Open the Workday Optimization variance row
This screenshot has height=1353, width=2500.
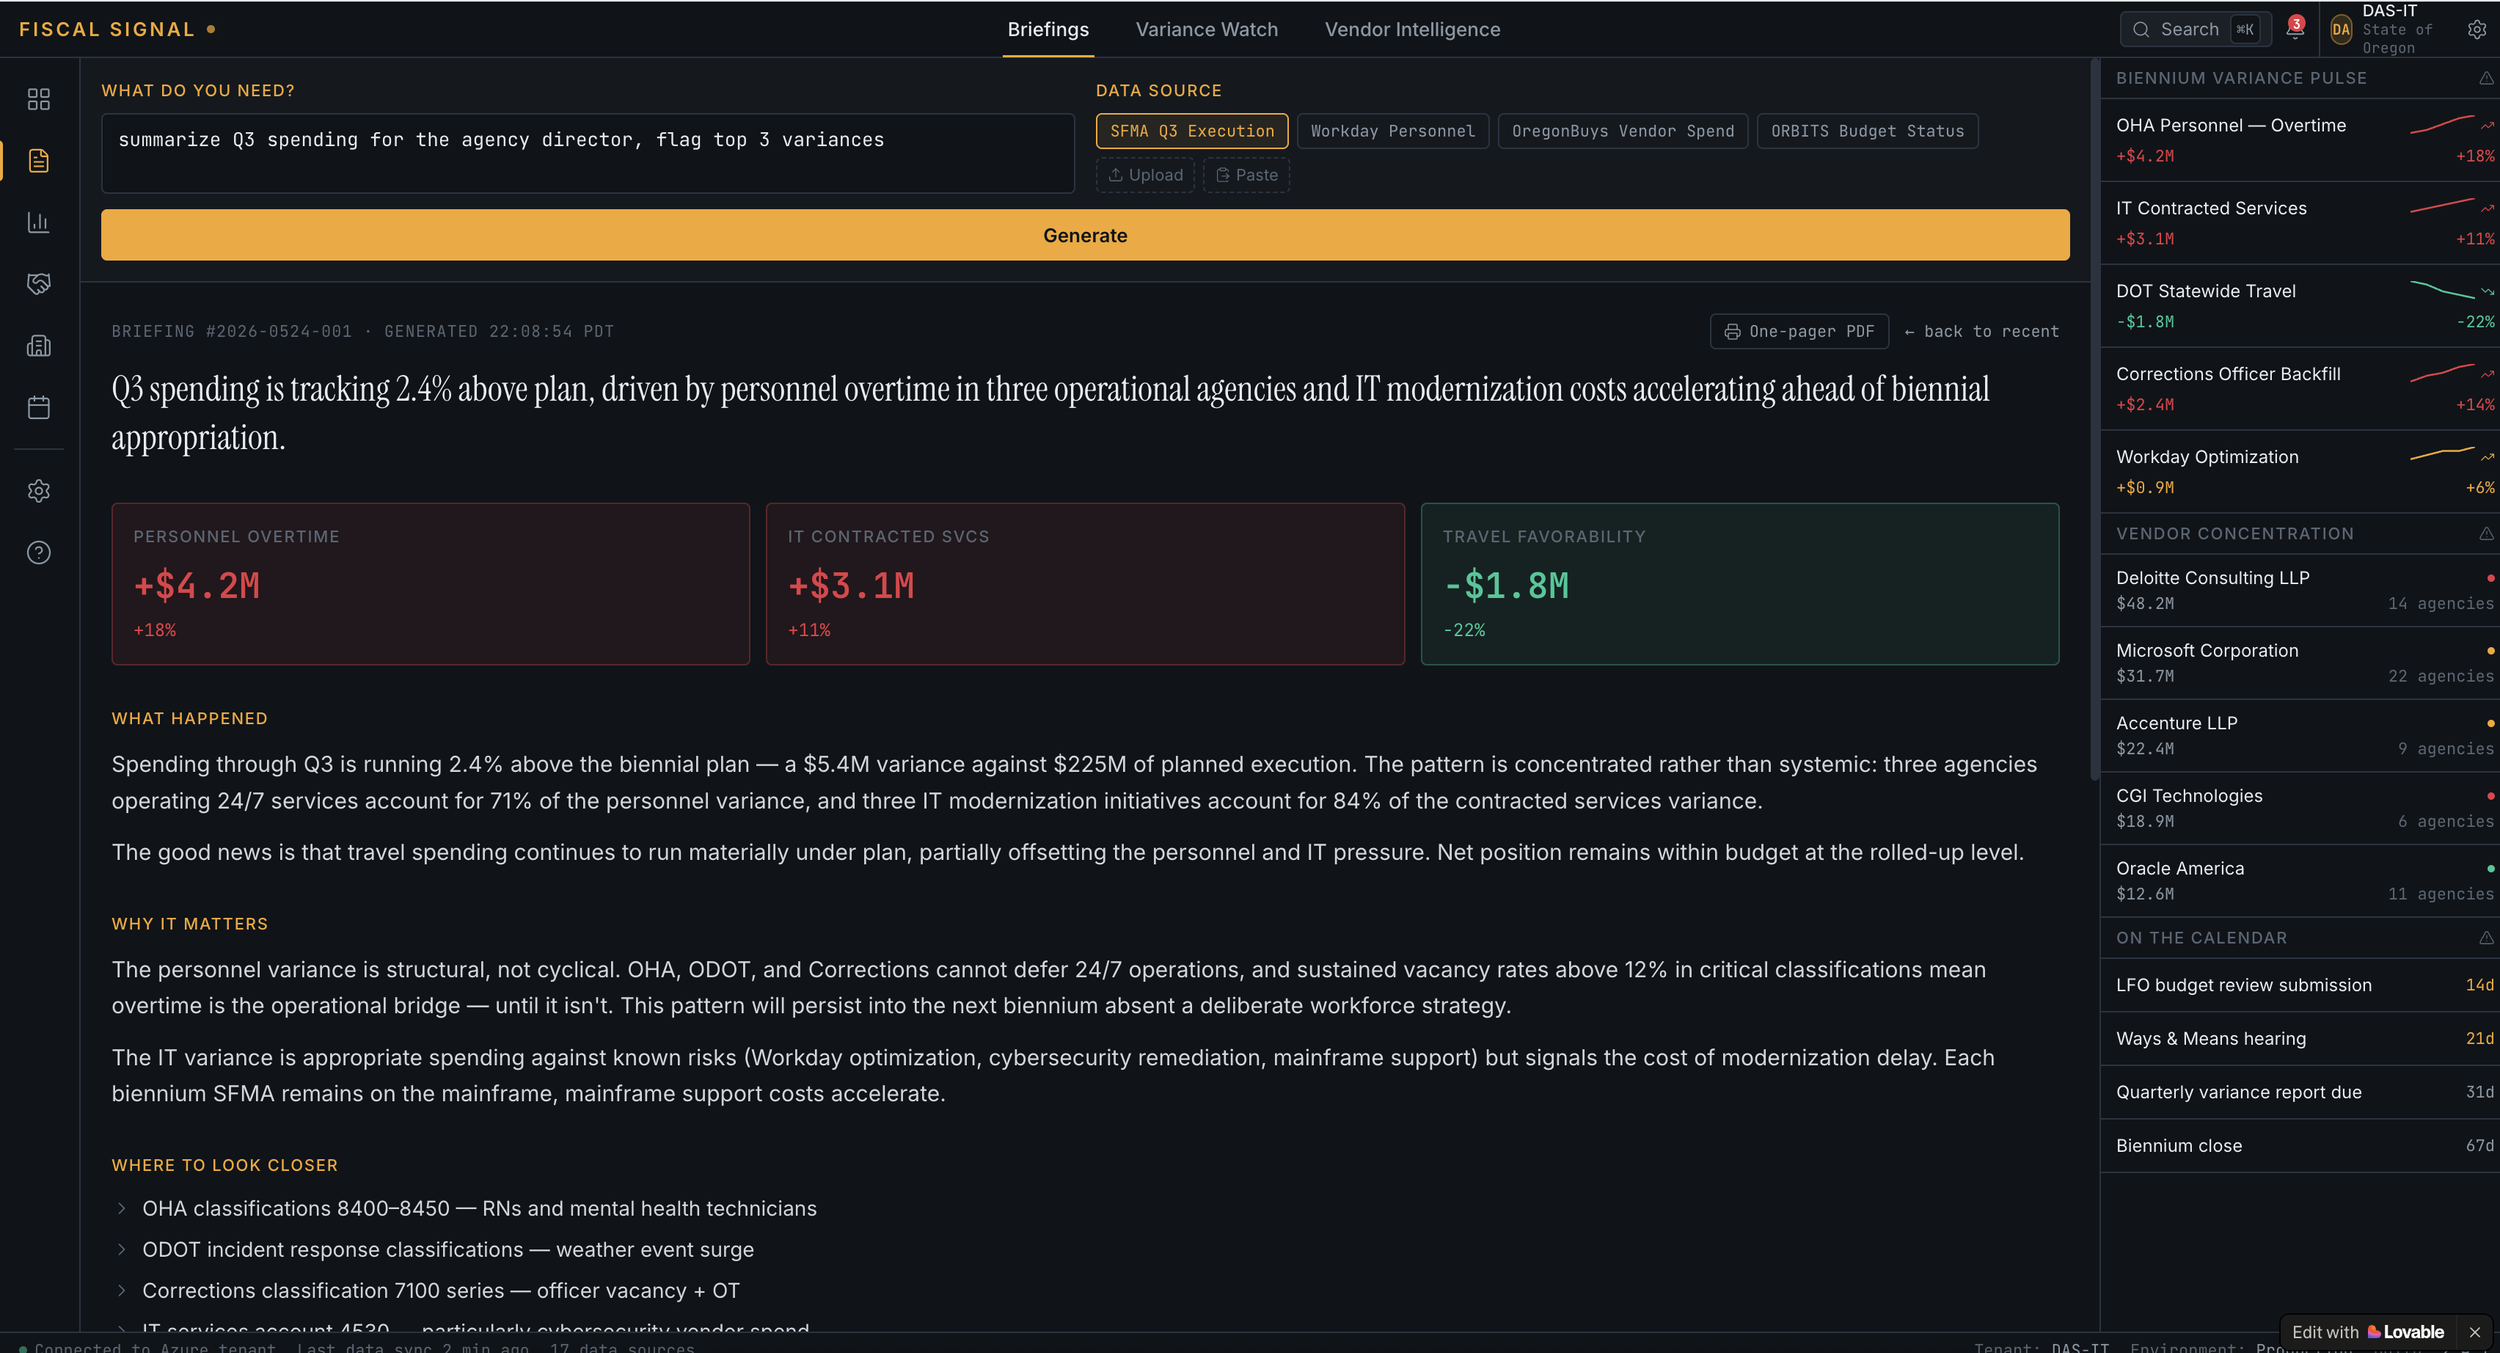[x=2300, y=472]
